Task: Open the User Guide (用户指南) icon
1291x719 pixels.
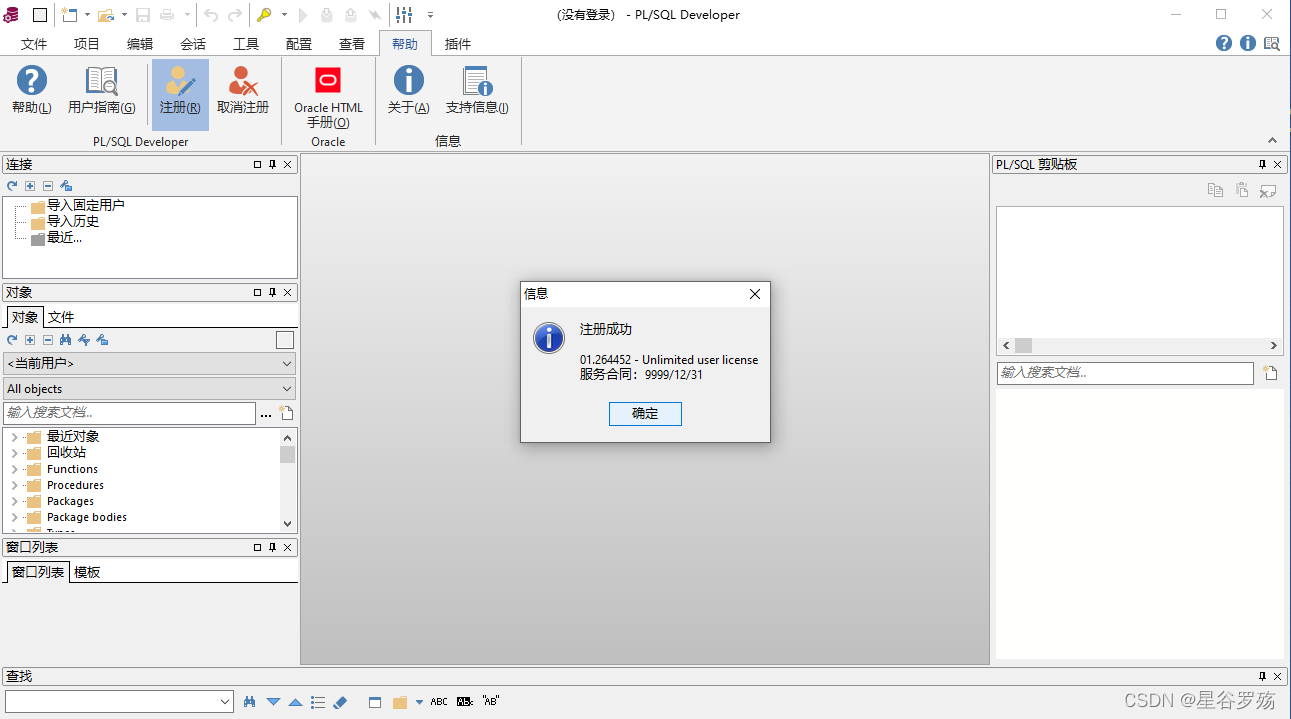Action: click(x=101, y=80)
